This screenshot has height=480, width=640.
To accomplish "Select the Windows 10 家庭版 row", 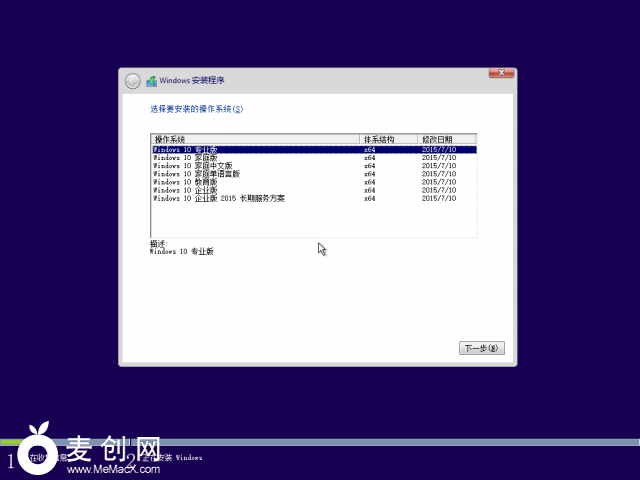I will [179, 157].
